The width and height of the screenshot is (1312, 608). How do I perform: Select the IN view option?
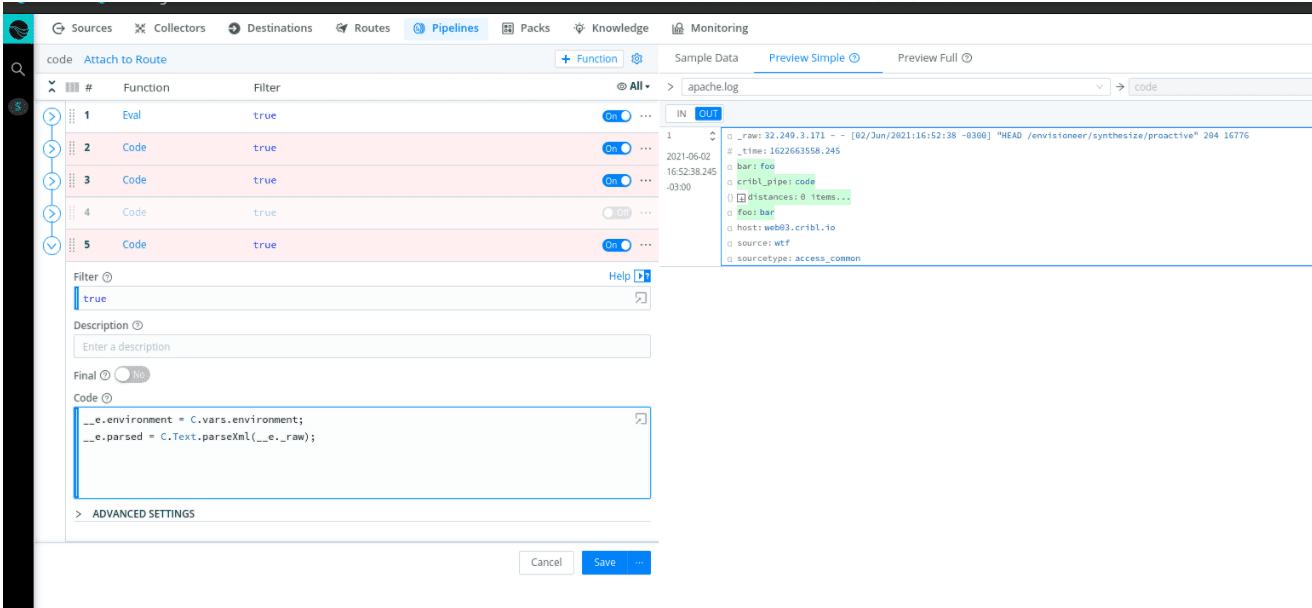(681, 114)
